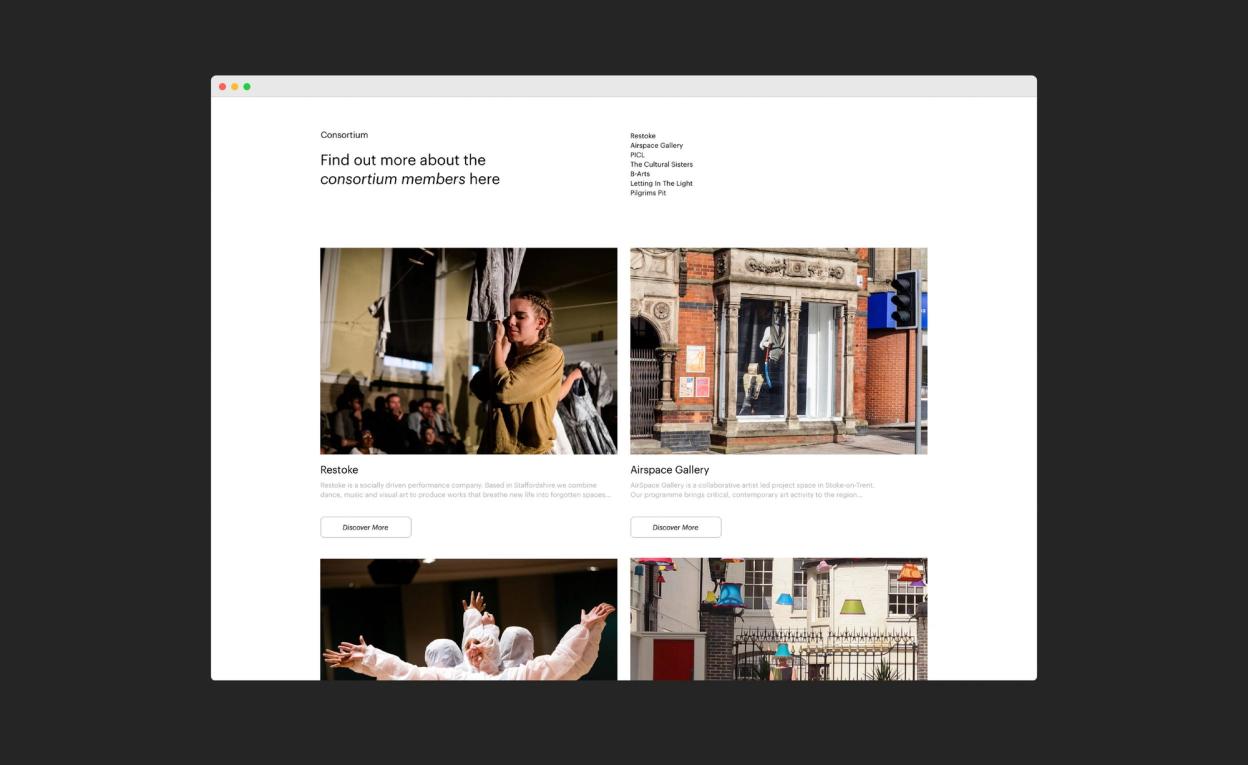
Task: Maximize the window with the green button
Action: click(247, 87)
